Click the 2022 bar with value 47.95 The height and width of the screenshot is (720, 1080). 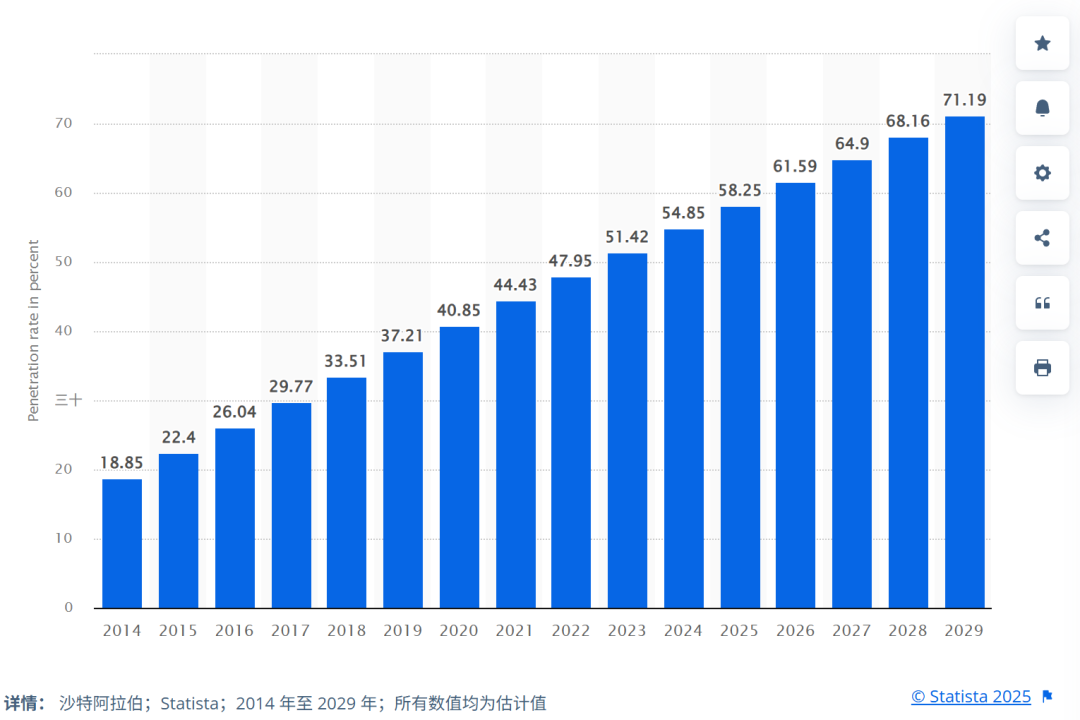coord(571,443)
